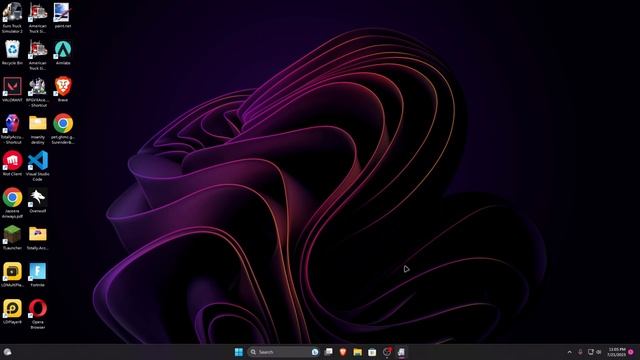
Task: Open the pet.ghmc.g... Chrome shortcut
Action: point(62,129)
